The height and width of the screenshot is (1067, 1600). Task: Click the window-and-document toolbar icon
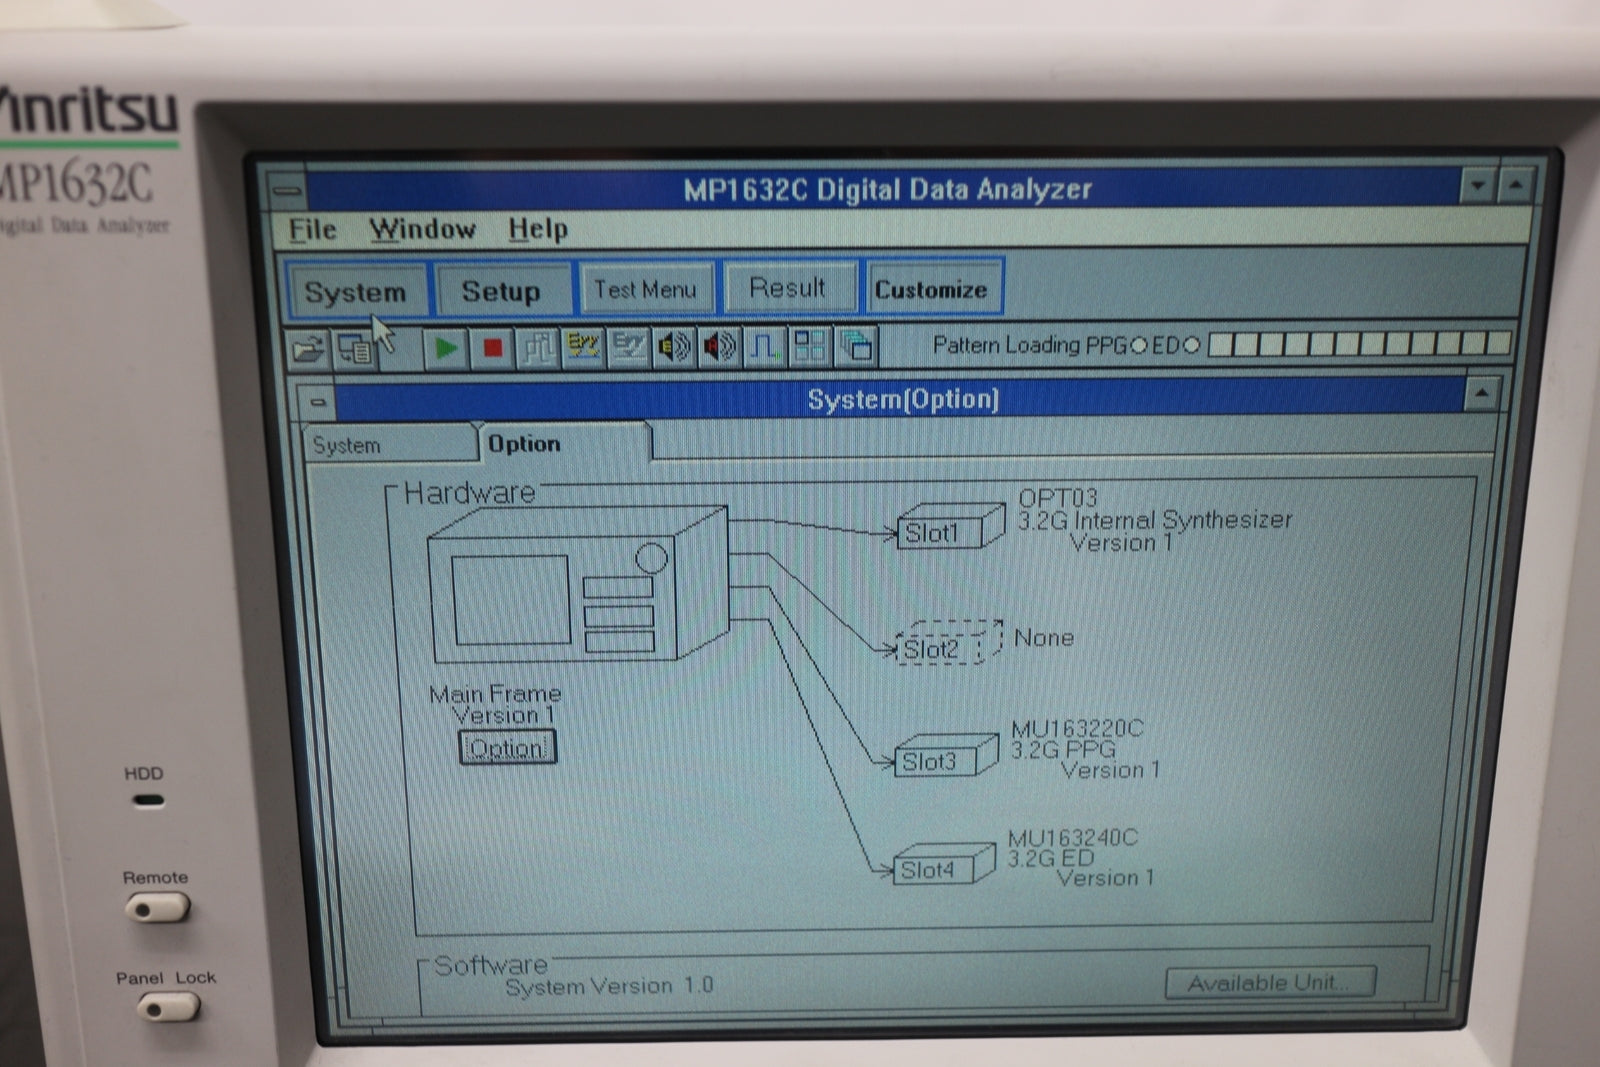354,348
